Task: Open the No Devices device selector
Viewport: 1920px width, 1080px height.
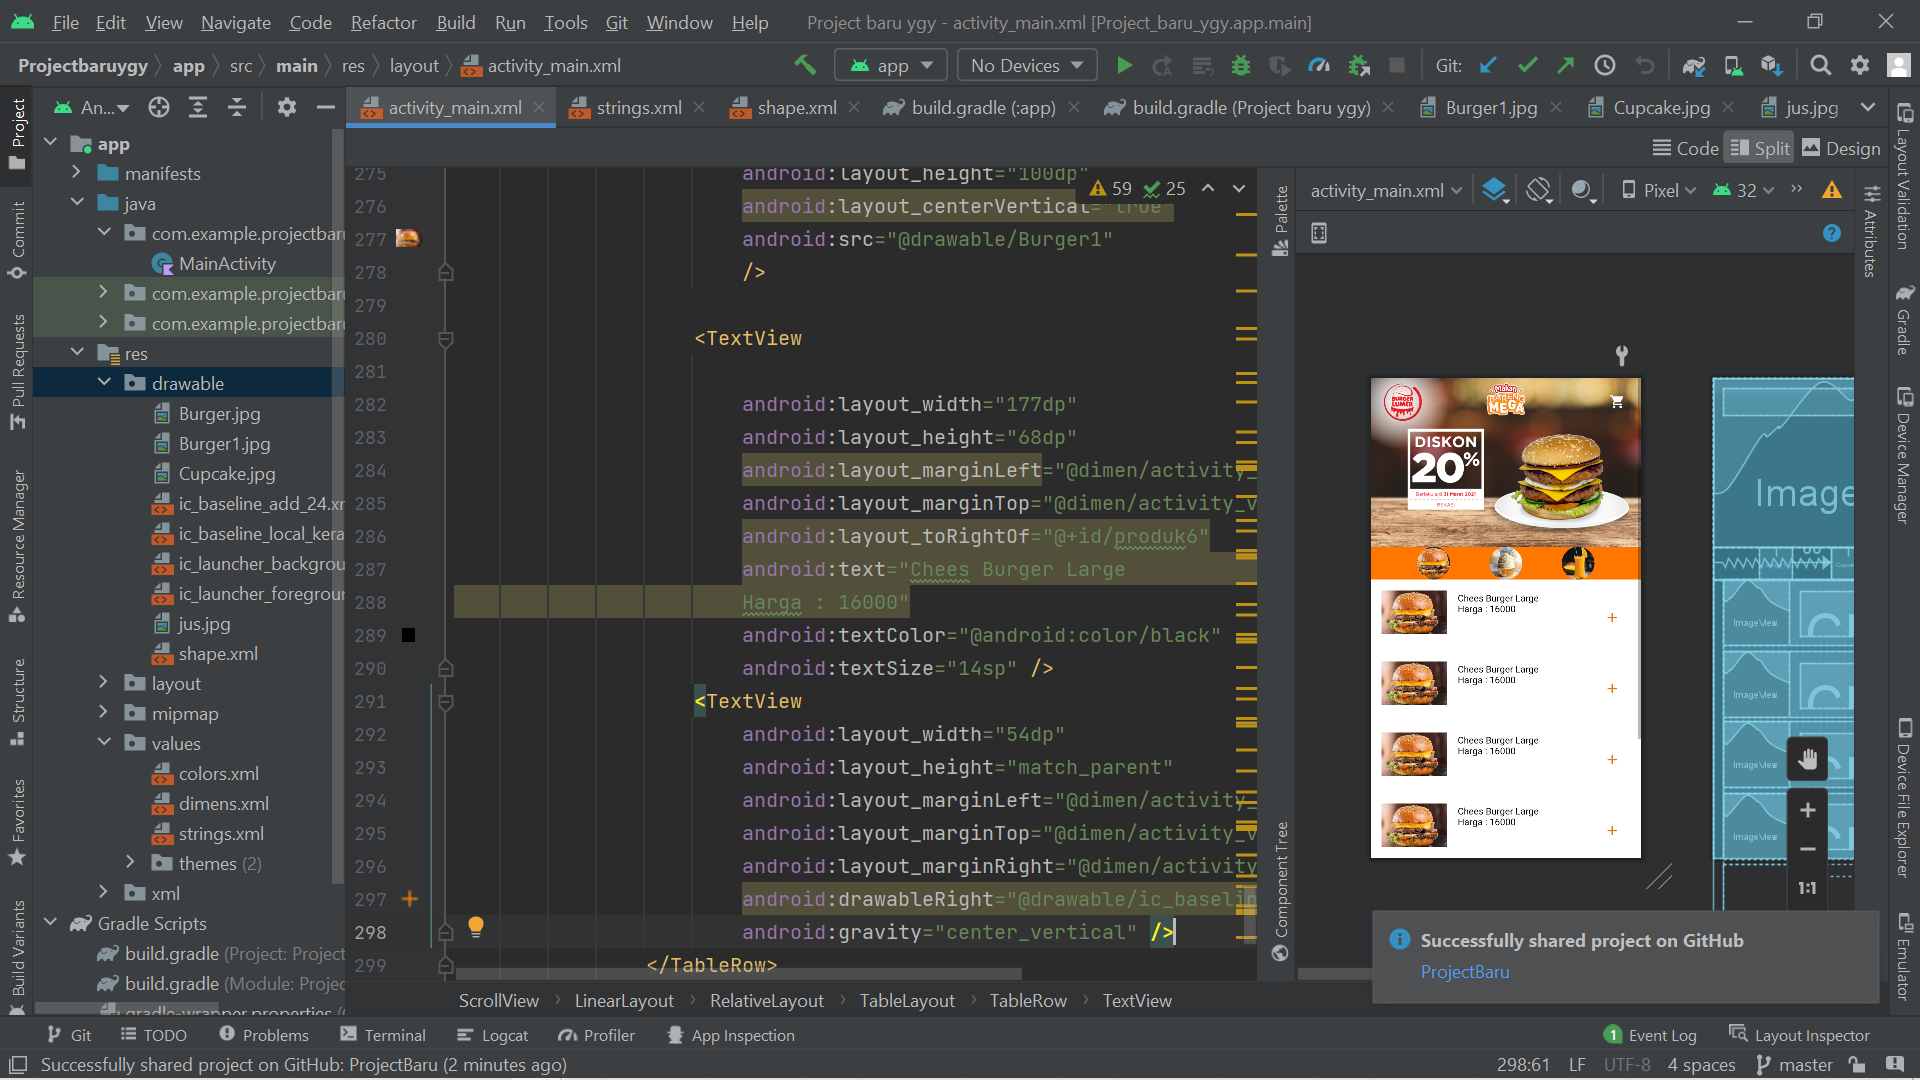Action: pos(1026,64)
